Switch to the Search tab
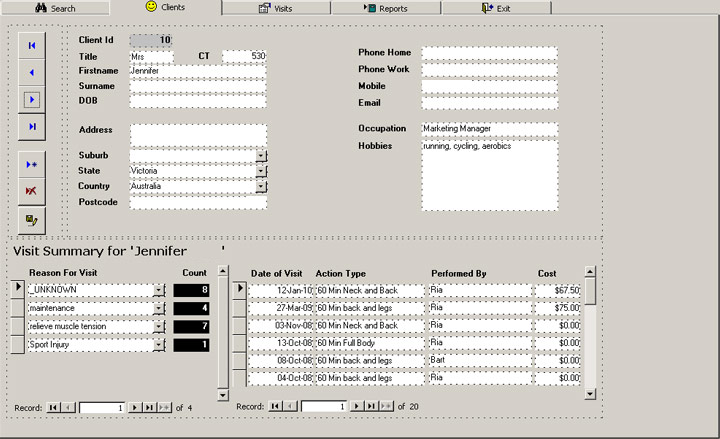Viewport: 720px width, 439px height. (x=55, y=8)
